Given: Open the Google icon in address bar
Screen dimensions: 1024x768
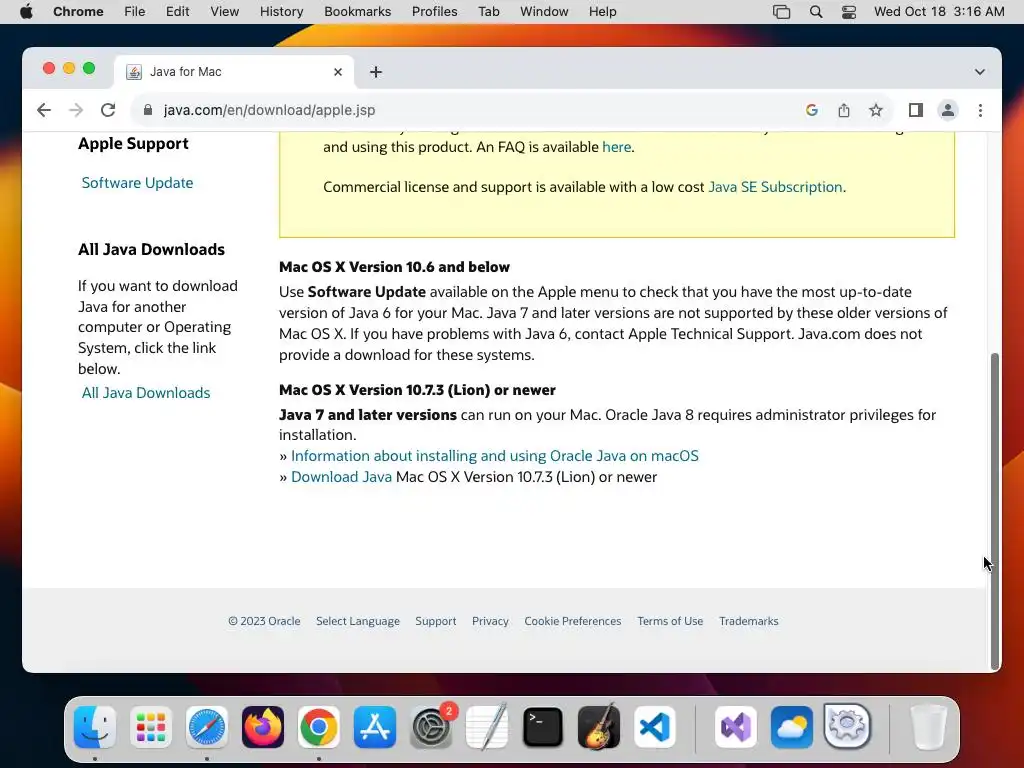Looking at the screenshot, I should tap(812, 110).
